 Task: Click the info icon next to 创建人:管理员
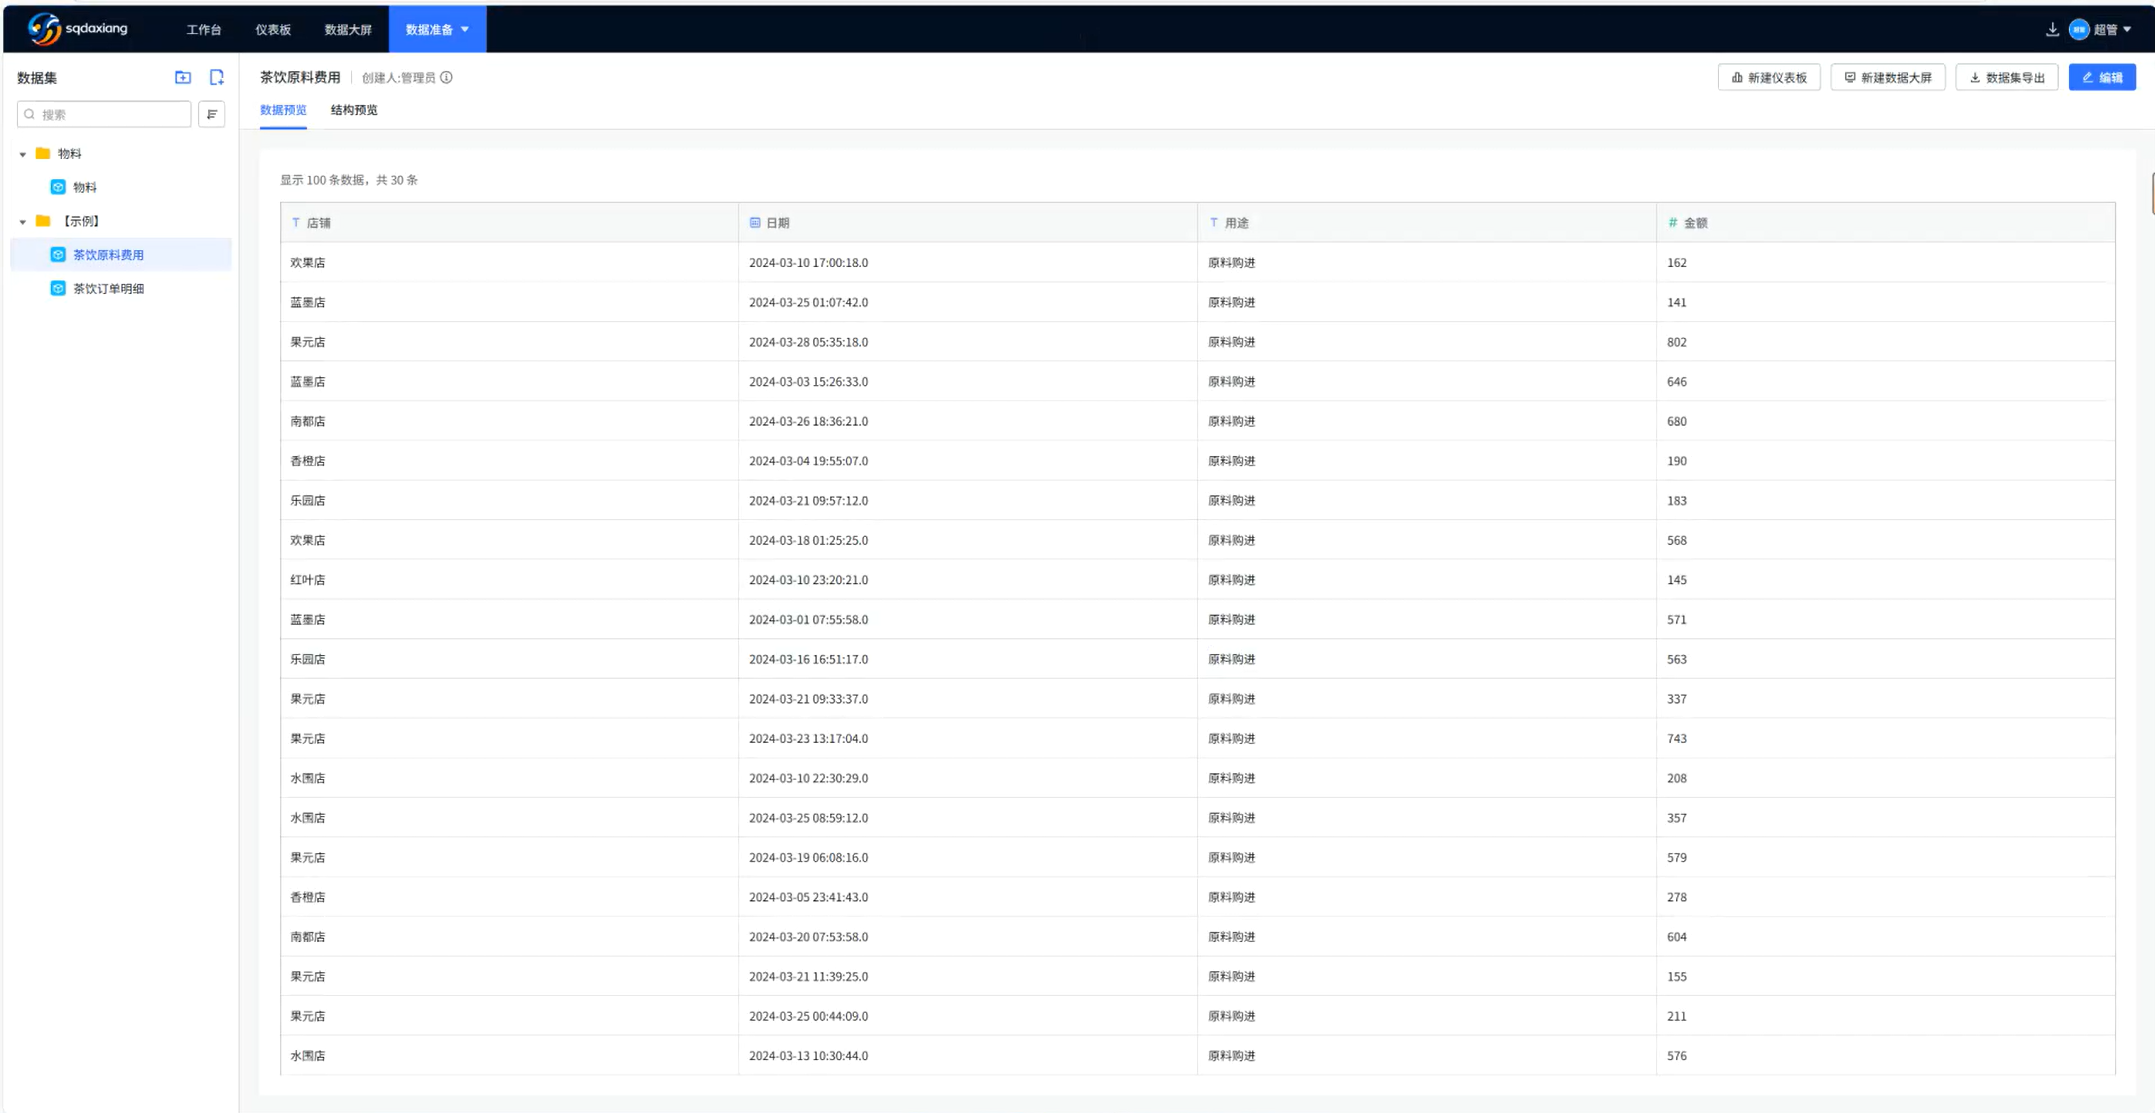(447, 77)
